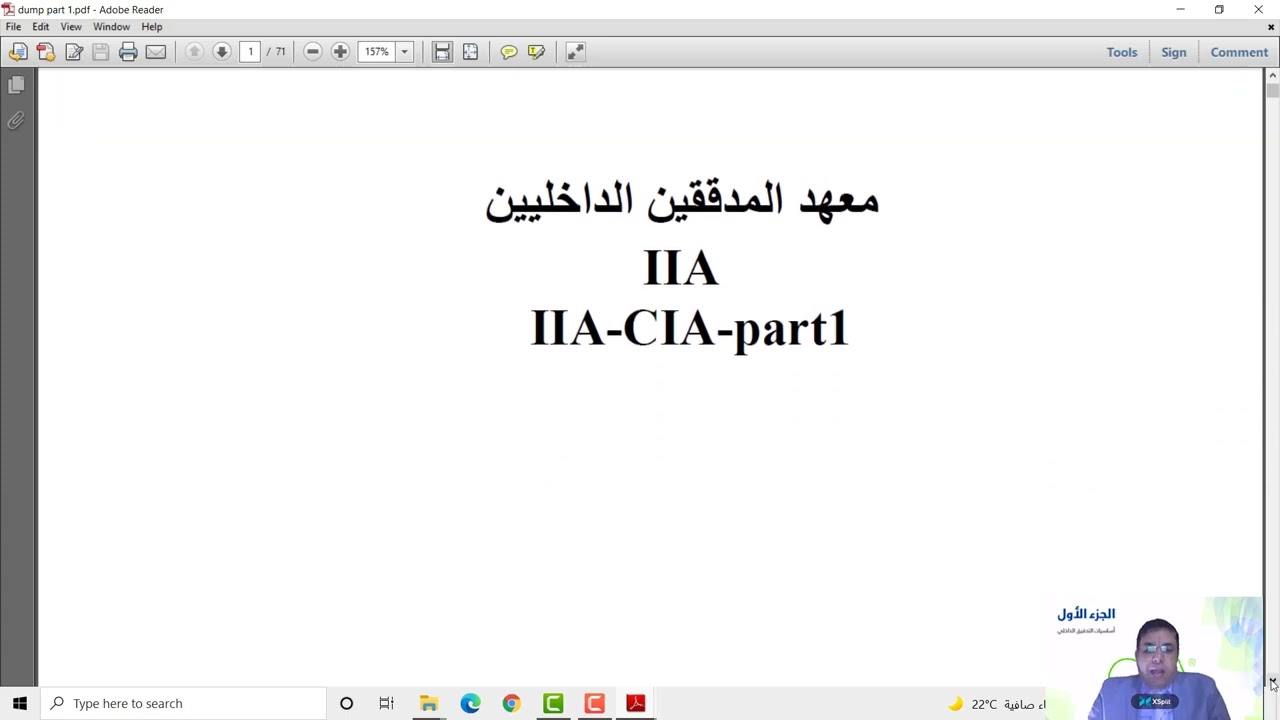Click the IIA-CIA-part1 title text

click(x=689, y=328)
